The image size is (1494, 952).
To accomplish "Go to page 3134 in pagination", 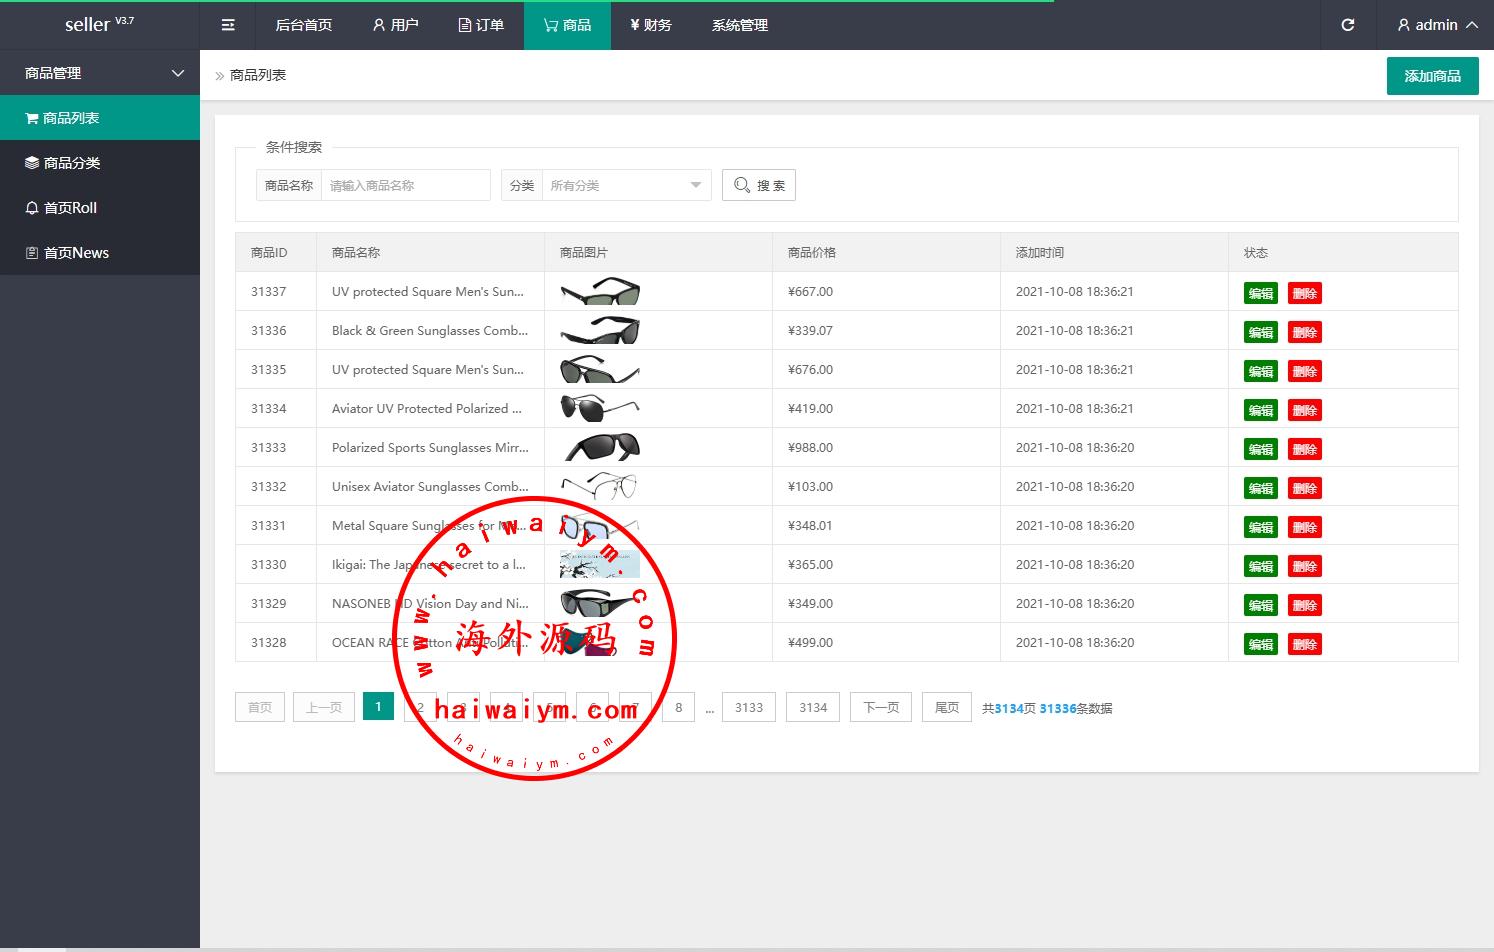I will [813, 707].
